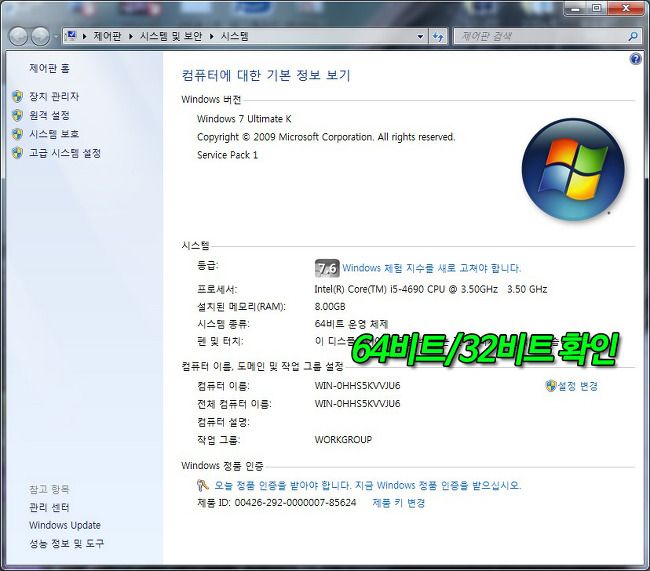The height and width of the screenshot is (571, 650).
Task: Click the keys icon by activation notice
Action: coord(203,485)
